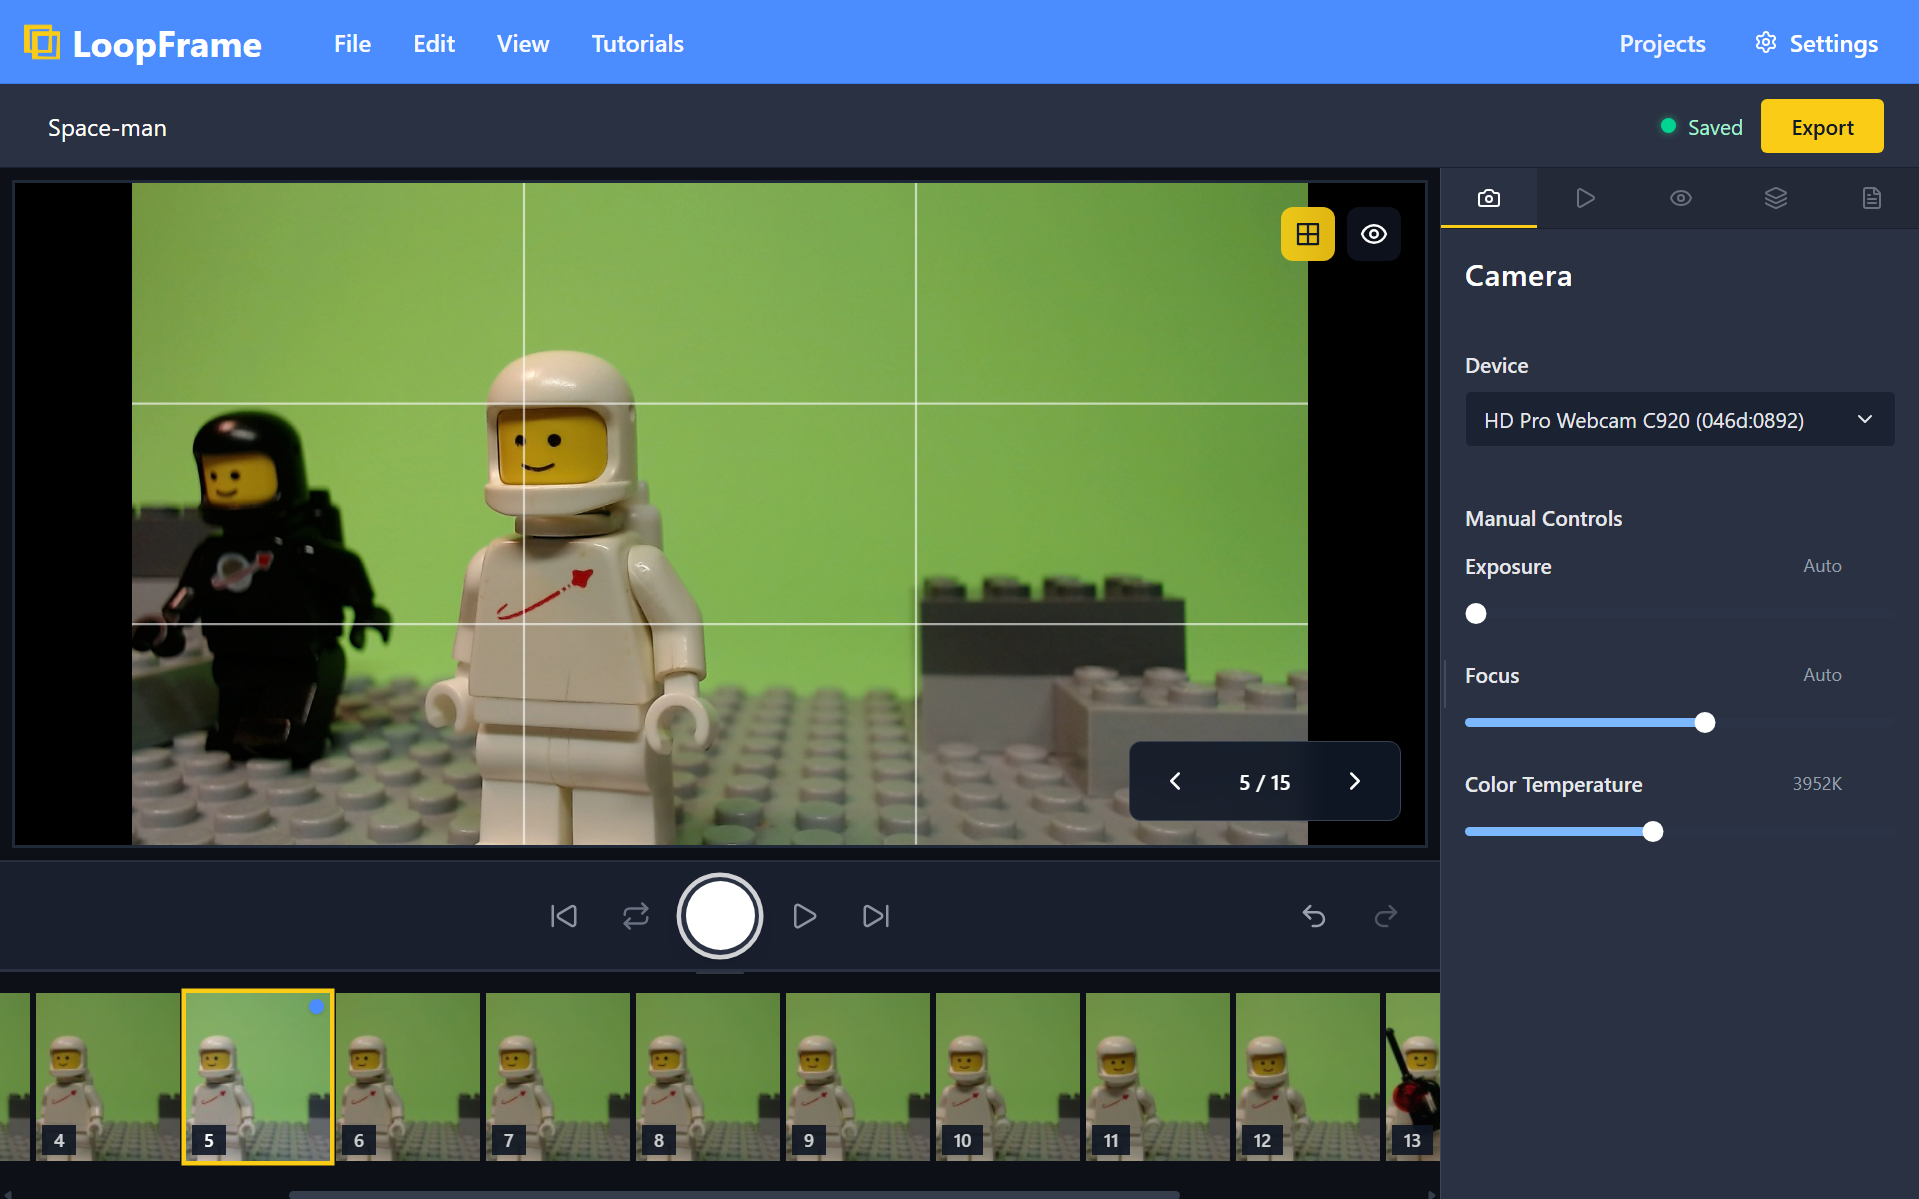The width and height of the screenshot is (1919, 1199).
Task: Export the Space-man project
Action: (x=1821, y=126)
